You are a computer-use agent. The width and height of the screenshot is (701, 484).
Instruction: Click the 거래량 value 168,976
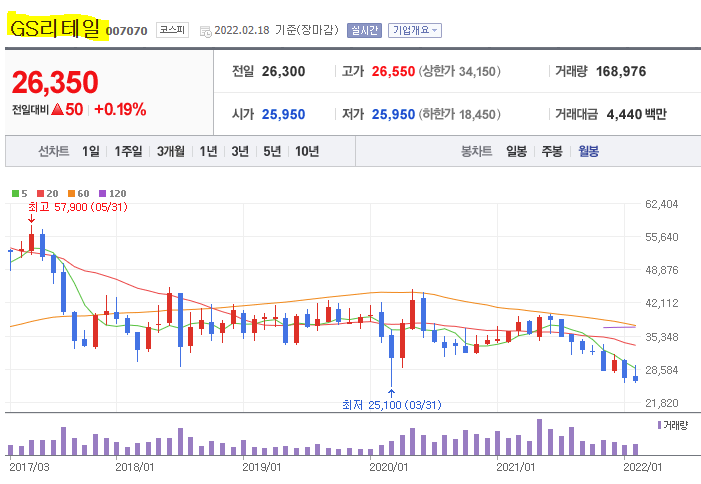(x=621, y=72)
